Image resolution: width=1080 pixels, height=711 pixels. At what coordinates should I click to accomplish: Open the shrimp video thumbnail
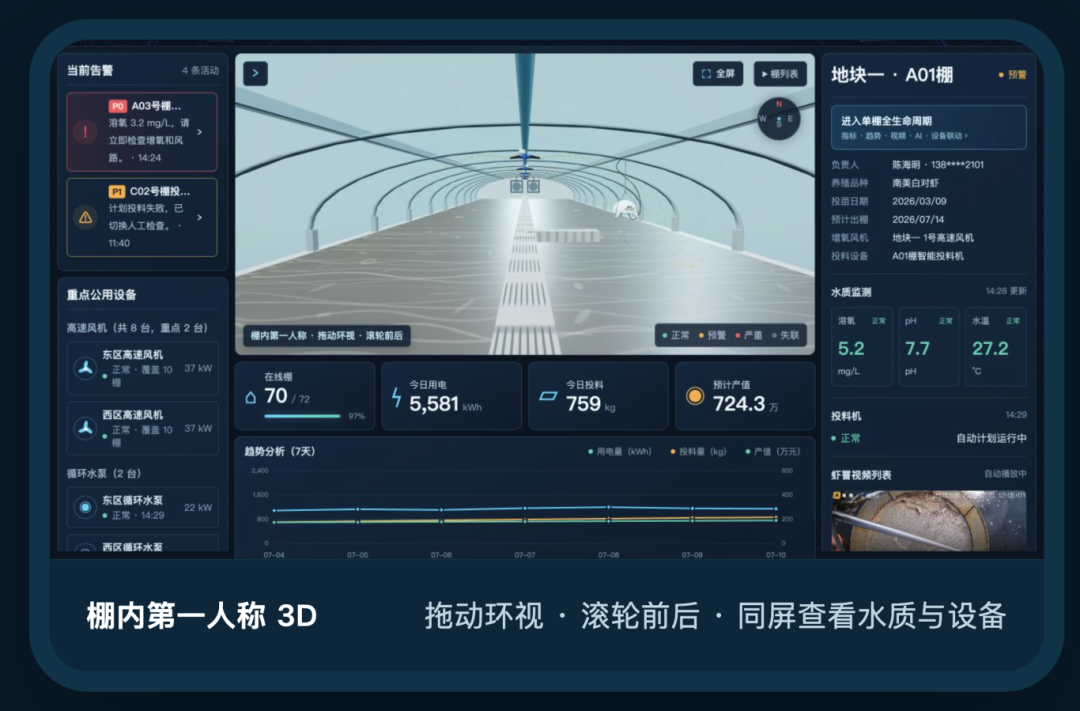[x=928, y=520]
